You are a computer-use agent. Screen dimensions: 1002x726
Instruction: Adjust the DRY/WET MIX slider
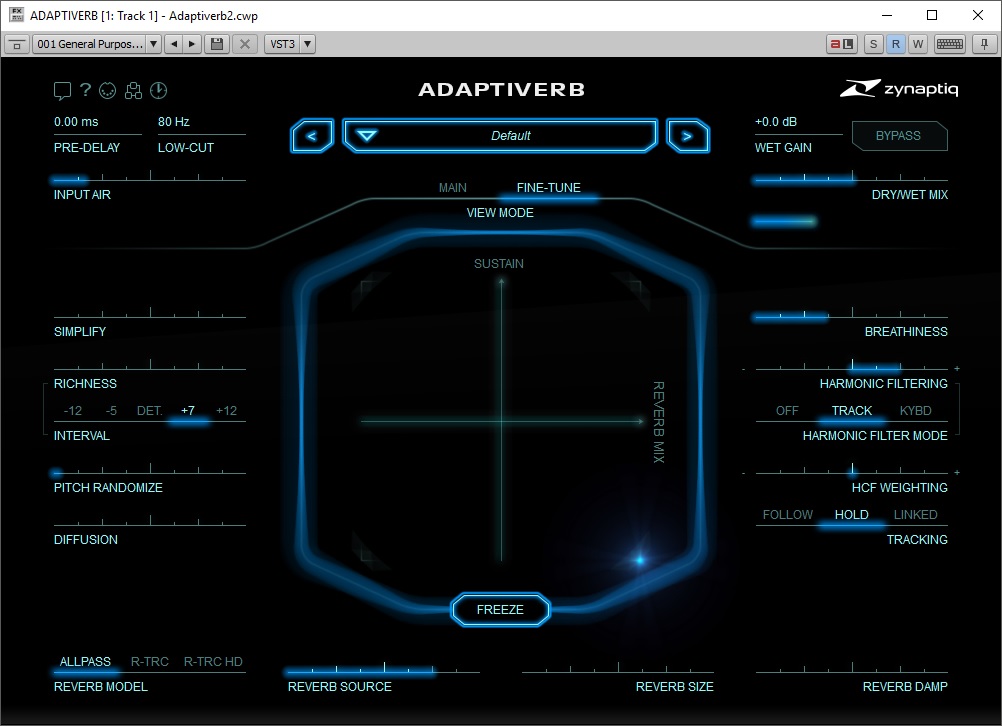(851, 178)
